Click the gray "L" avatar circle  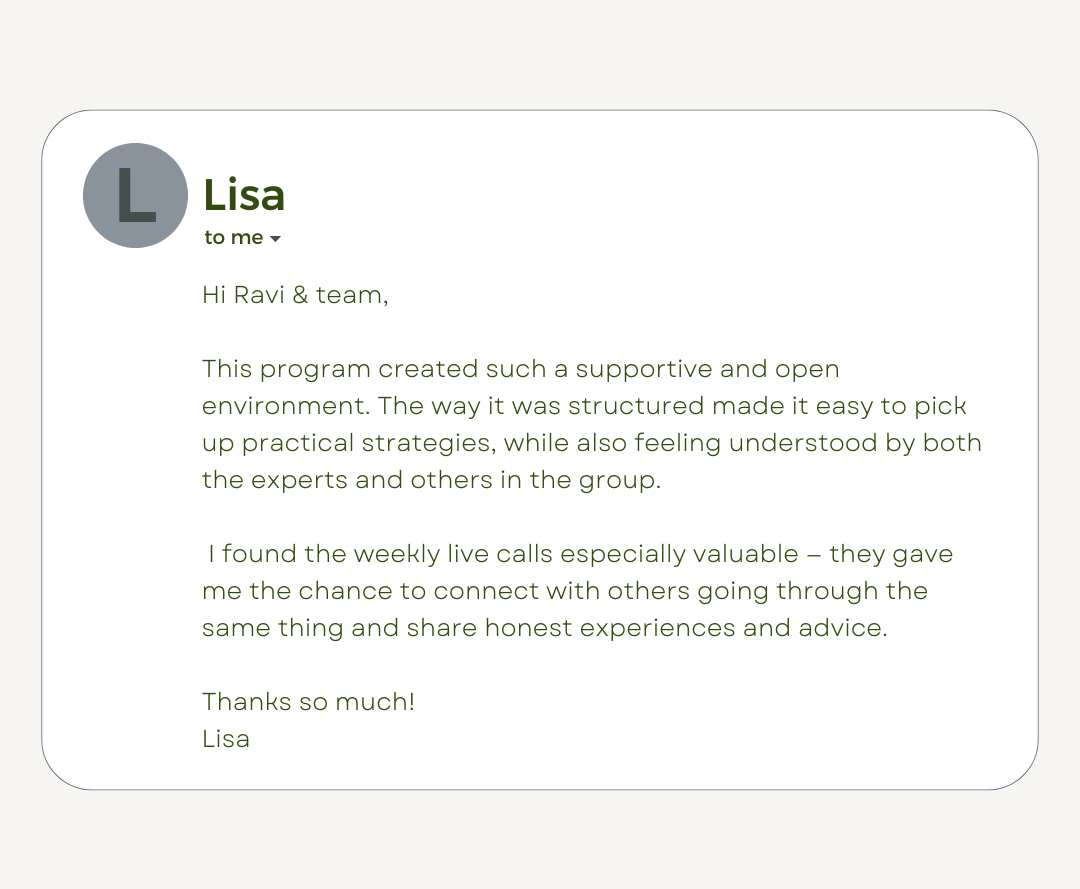tap(135, 196)
